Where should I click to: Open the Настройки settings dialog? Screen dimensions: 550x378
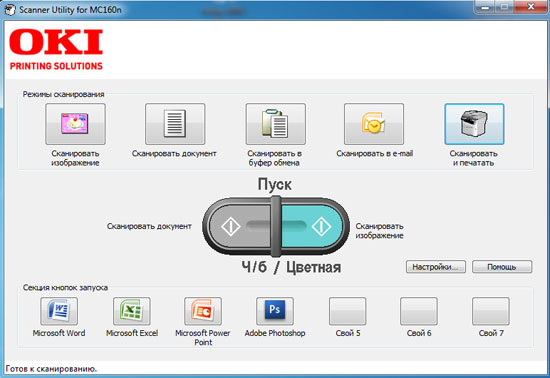[x=436, y=267]
